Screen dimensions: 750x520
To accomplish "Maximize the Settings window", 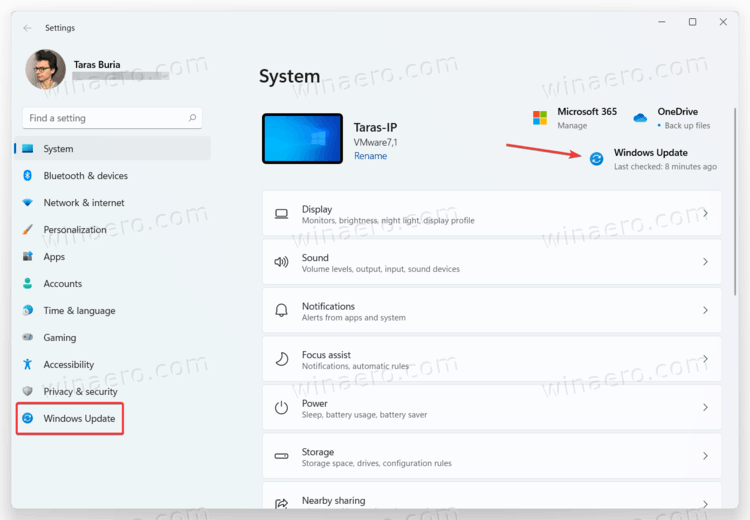I will click(x=692, y=22).
